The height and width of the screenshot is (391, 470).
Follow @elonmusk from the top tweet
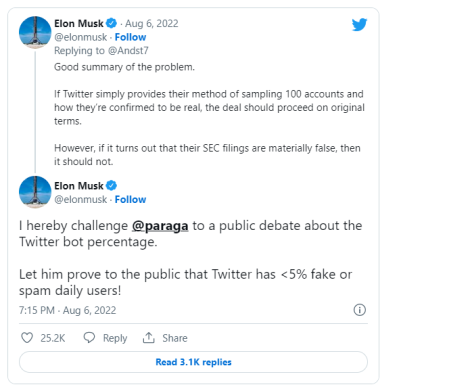pyautogui.click(x=130, y=37)
